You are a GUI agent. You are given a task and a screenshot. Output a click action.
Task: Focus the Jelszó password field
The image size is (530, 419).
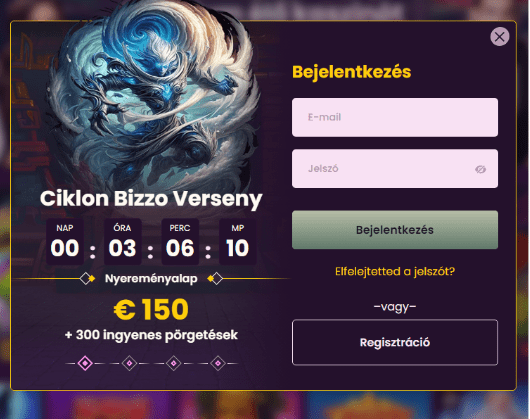point(395,169)
